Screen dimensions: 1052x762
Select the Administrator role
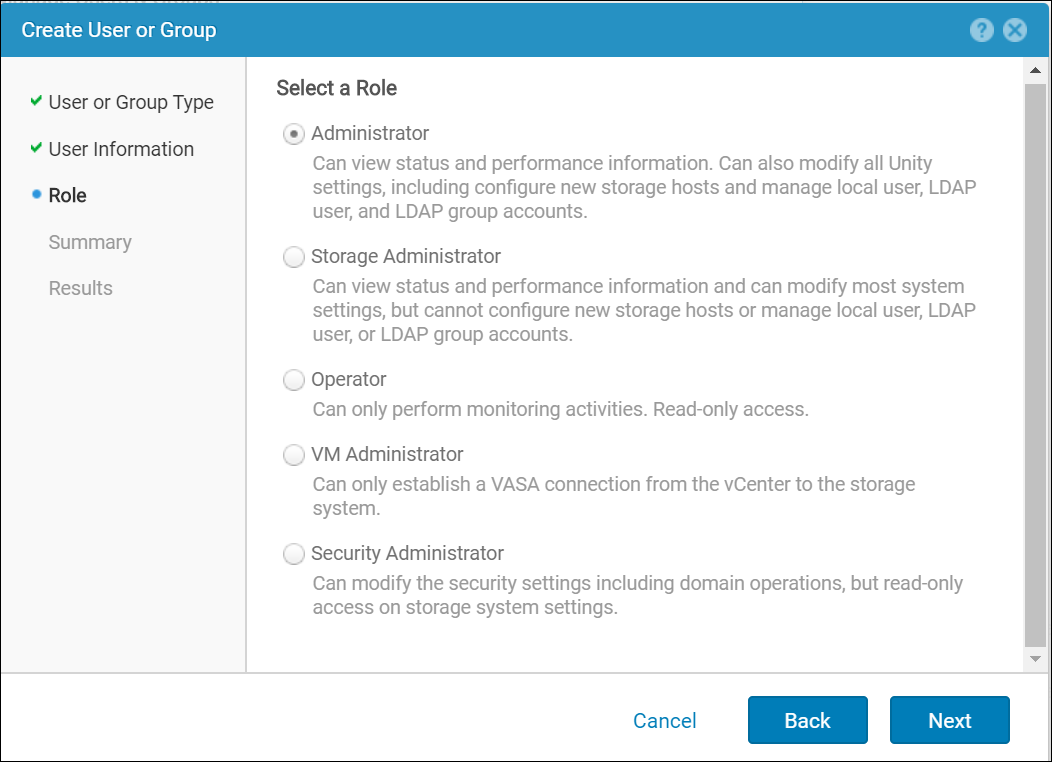pyautogui.click(x=294, y=133)
